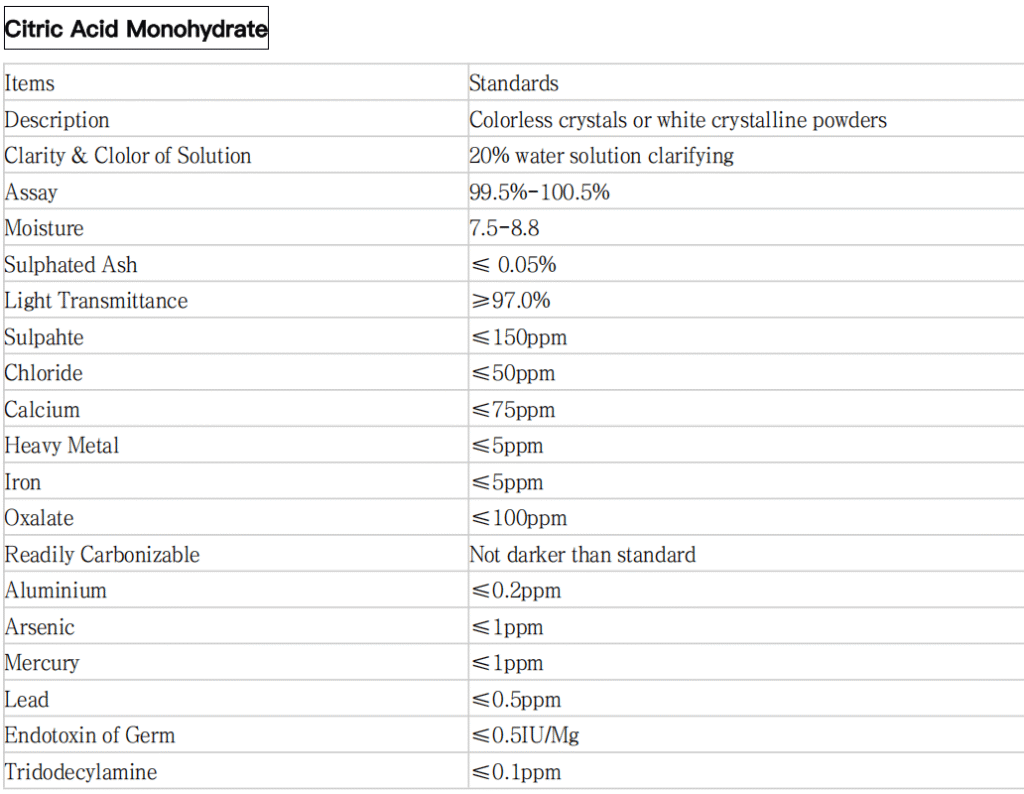Click the Readily Carbonizable row label
1024x794 pixels.
tap(102, 555)
